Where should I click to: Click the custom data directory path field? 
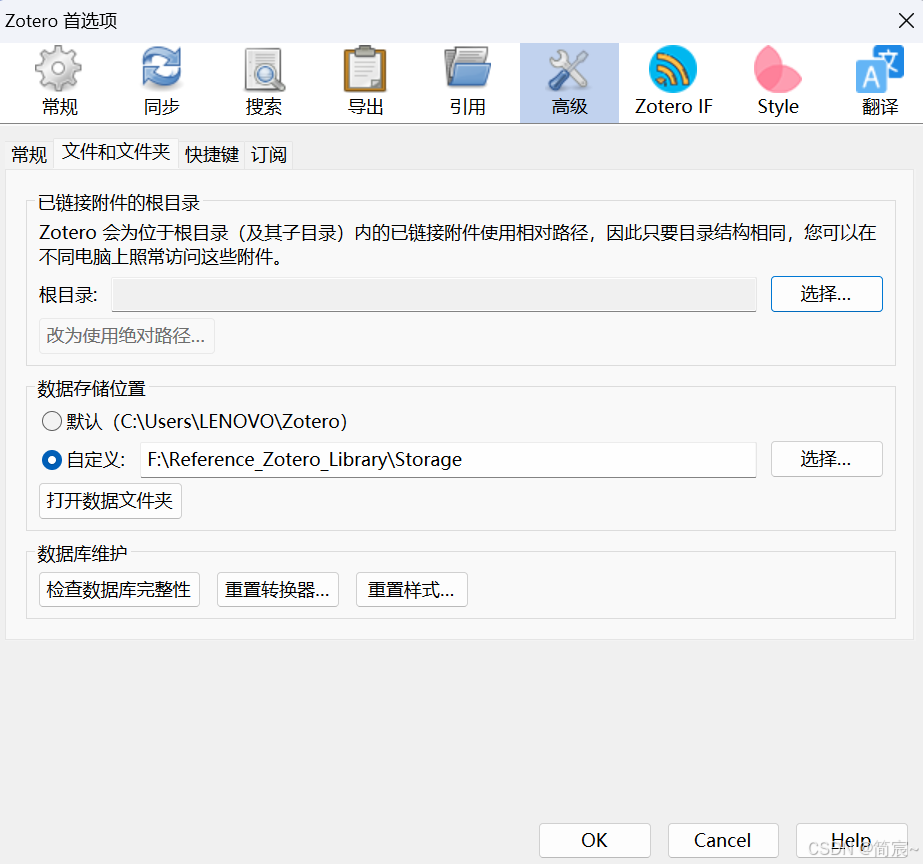448,460
